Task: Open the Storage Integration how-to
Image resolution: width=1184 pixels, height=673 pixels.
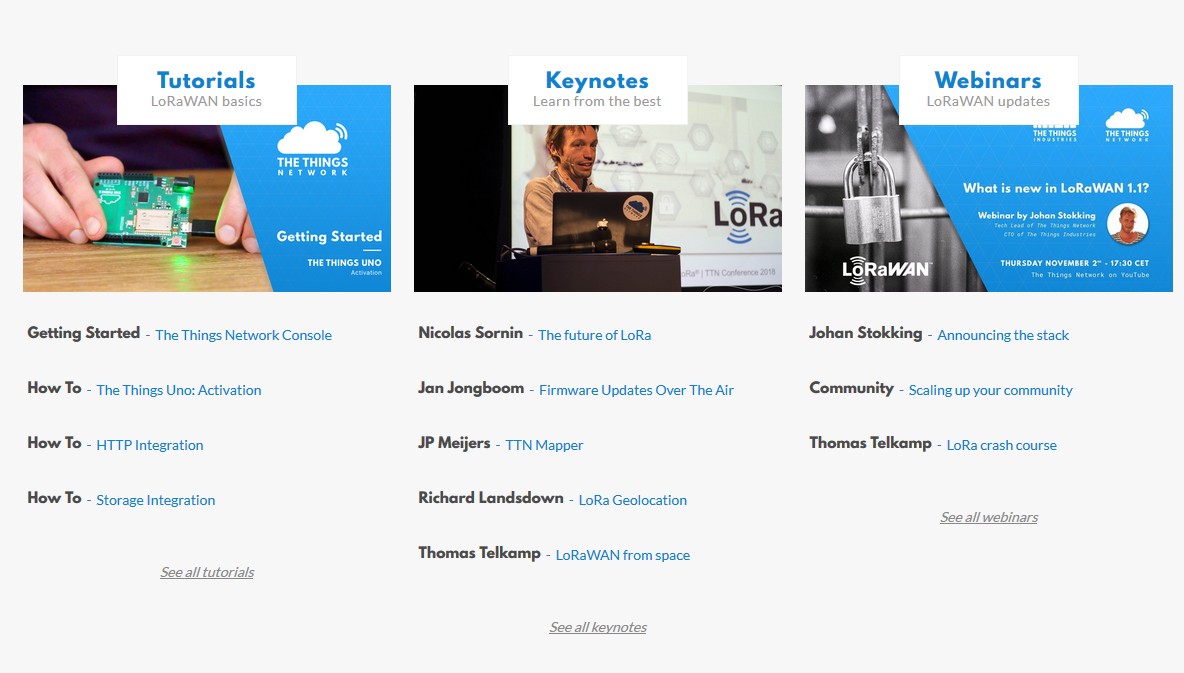Action: pos(156,500)
